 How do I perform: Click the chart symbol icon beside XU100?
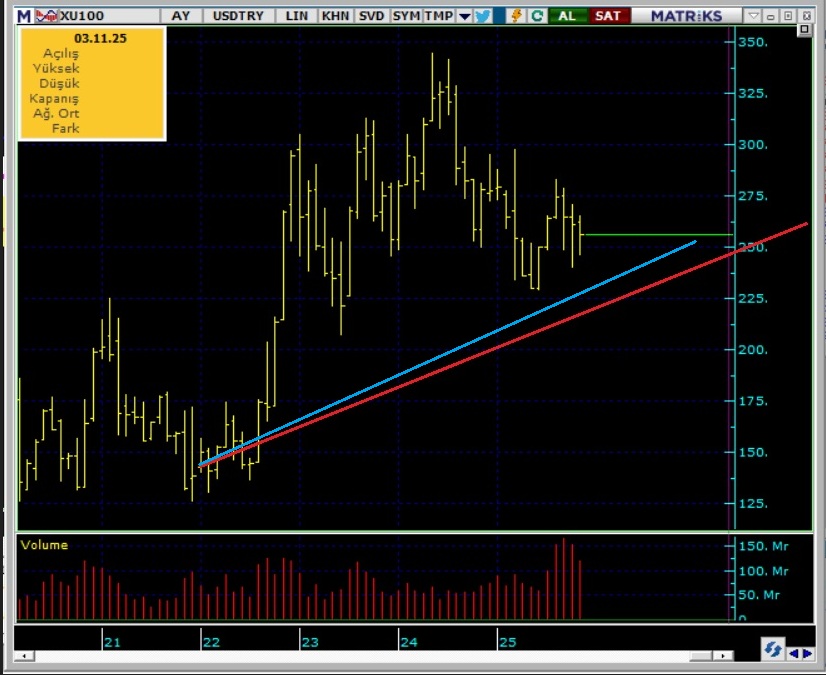coord(46,16)
